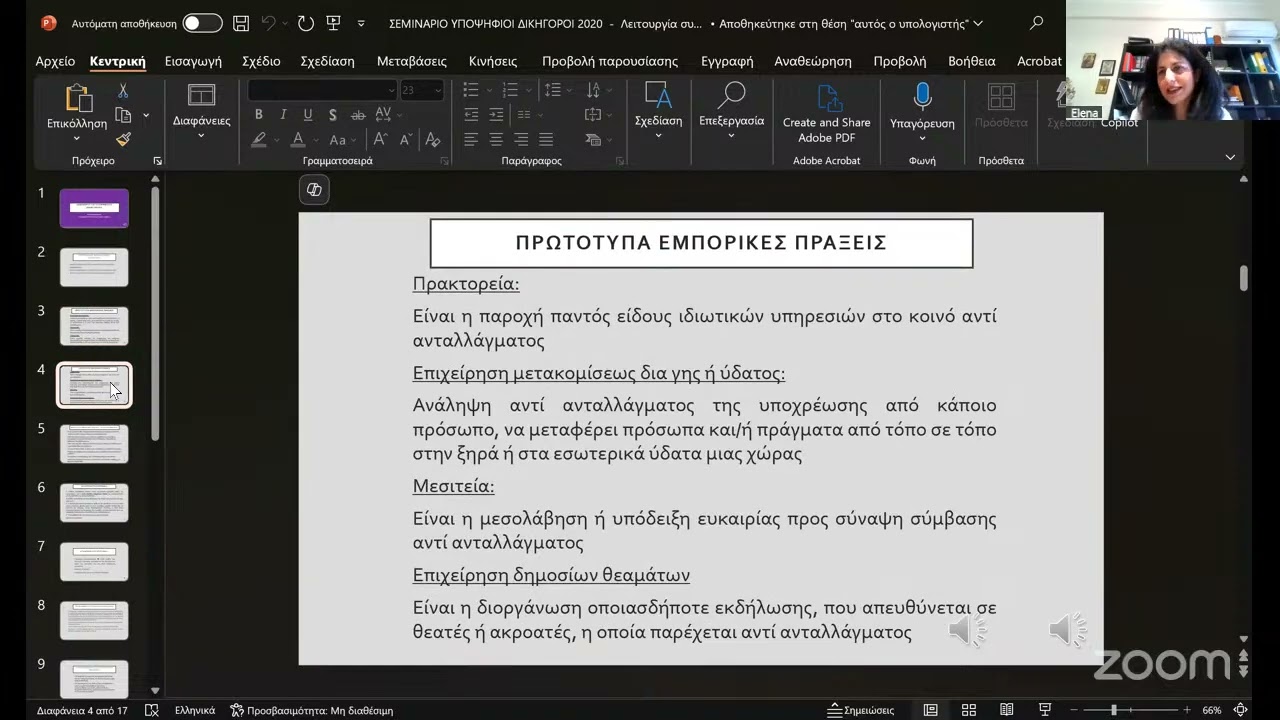
Task: Toggle Align left paragraph
Action: [x=471, y=140]
